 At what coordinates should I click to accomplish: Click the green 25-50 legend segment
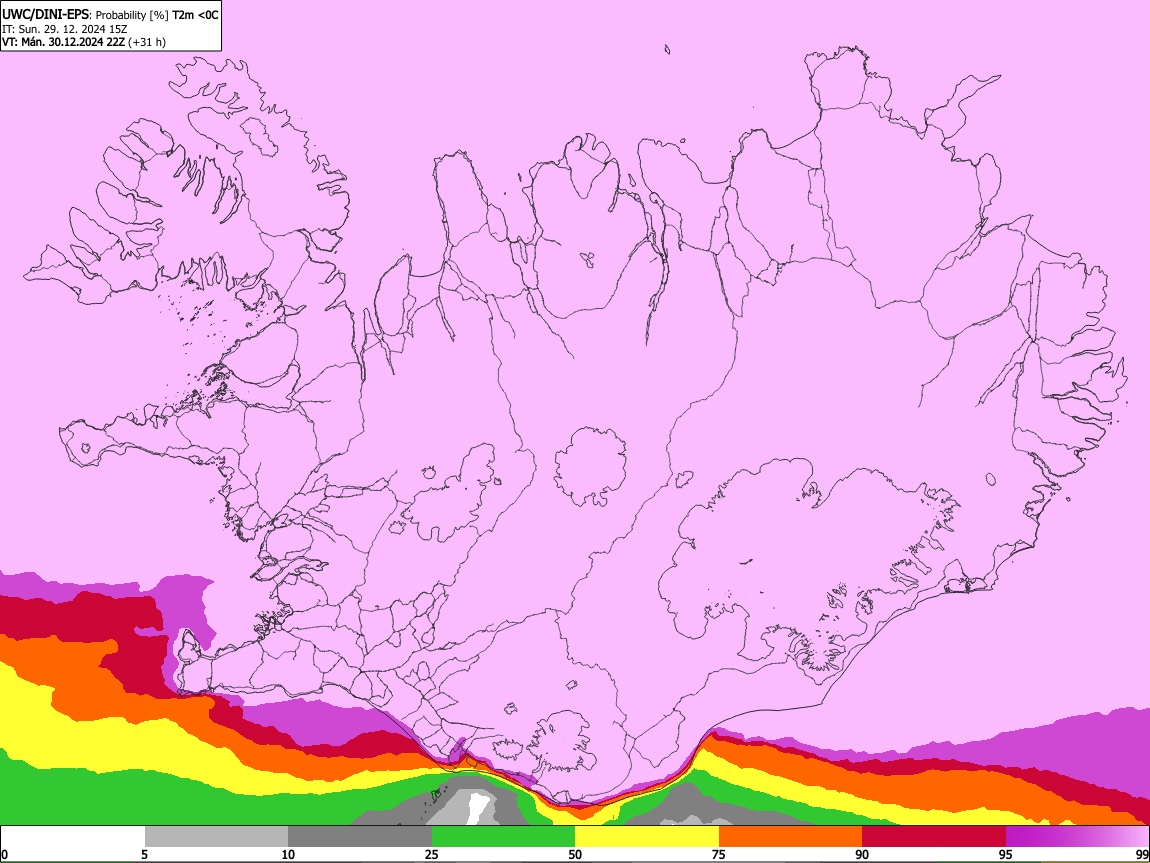503,836
